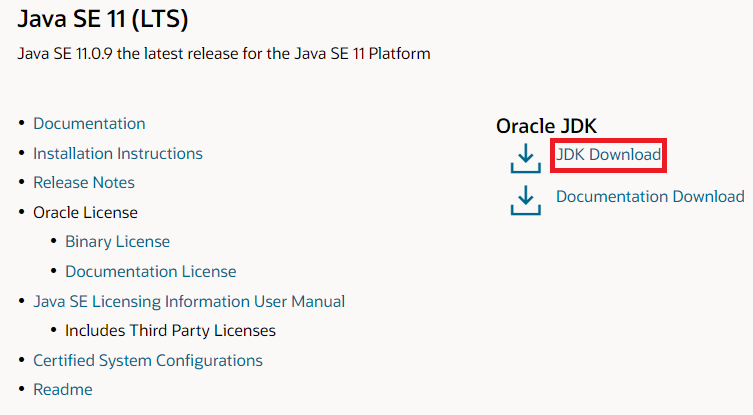Screen dimensions: 753x415
Task: Open the JDK Download link
Action: [608, 155]
